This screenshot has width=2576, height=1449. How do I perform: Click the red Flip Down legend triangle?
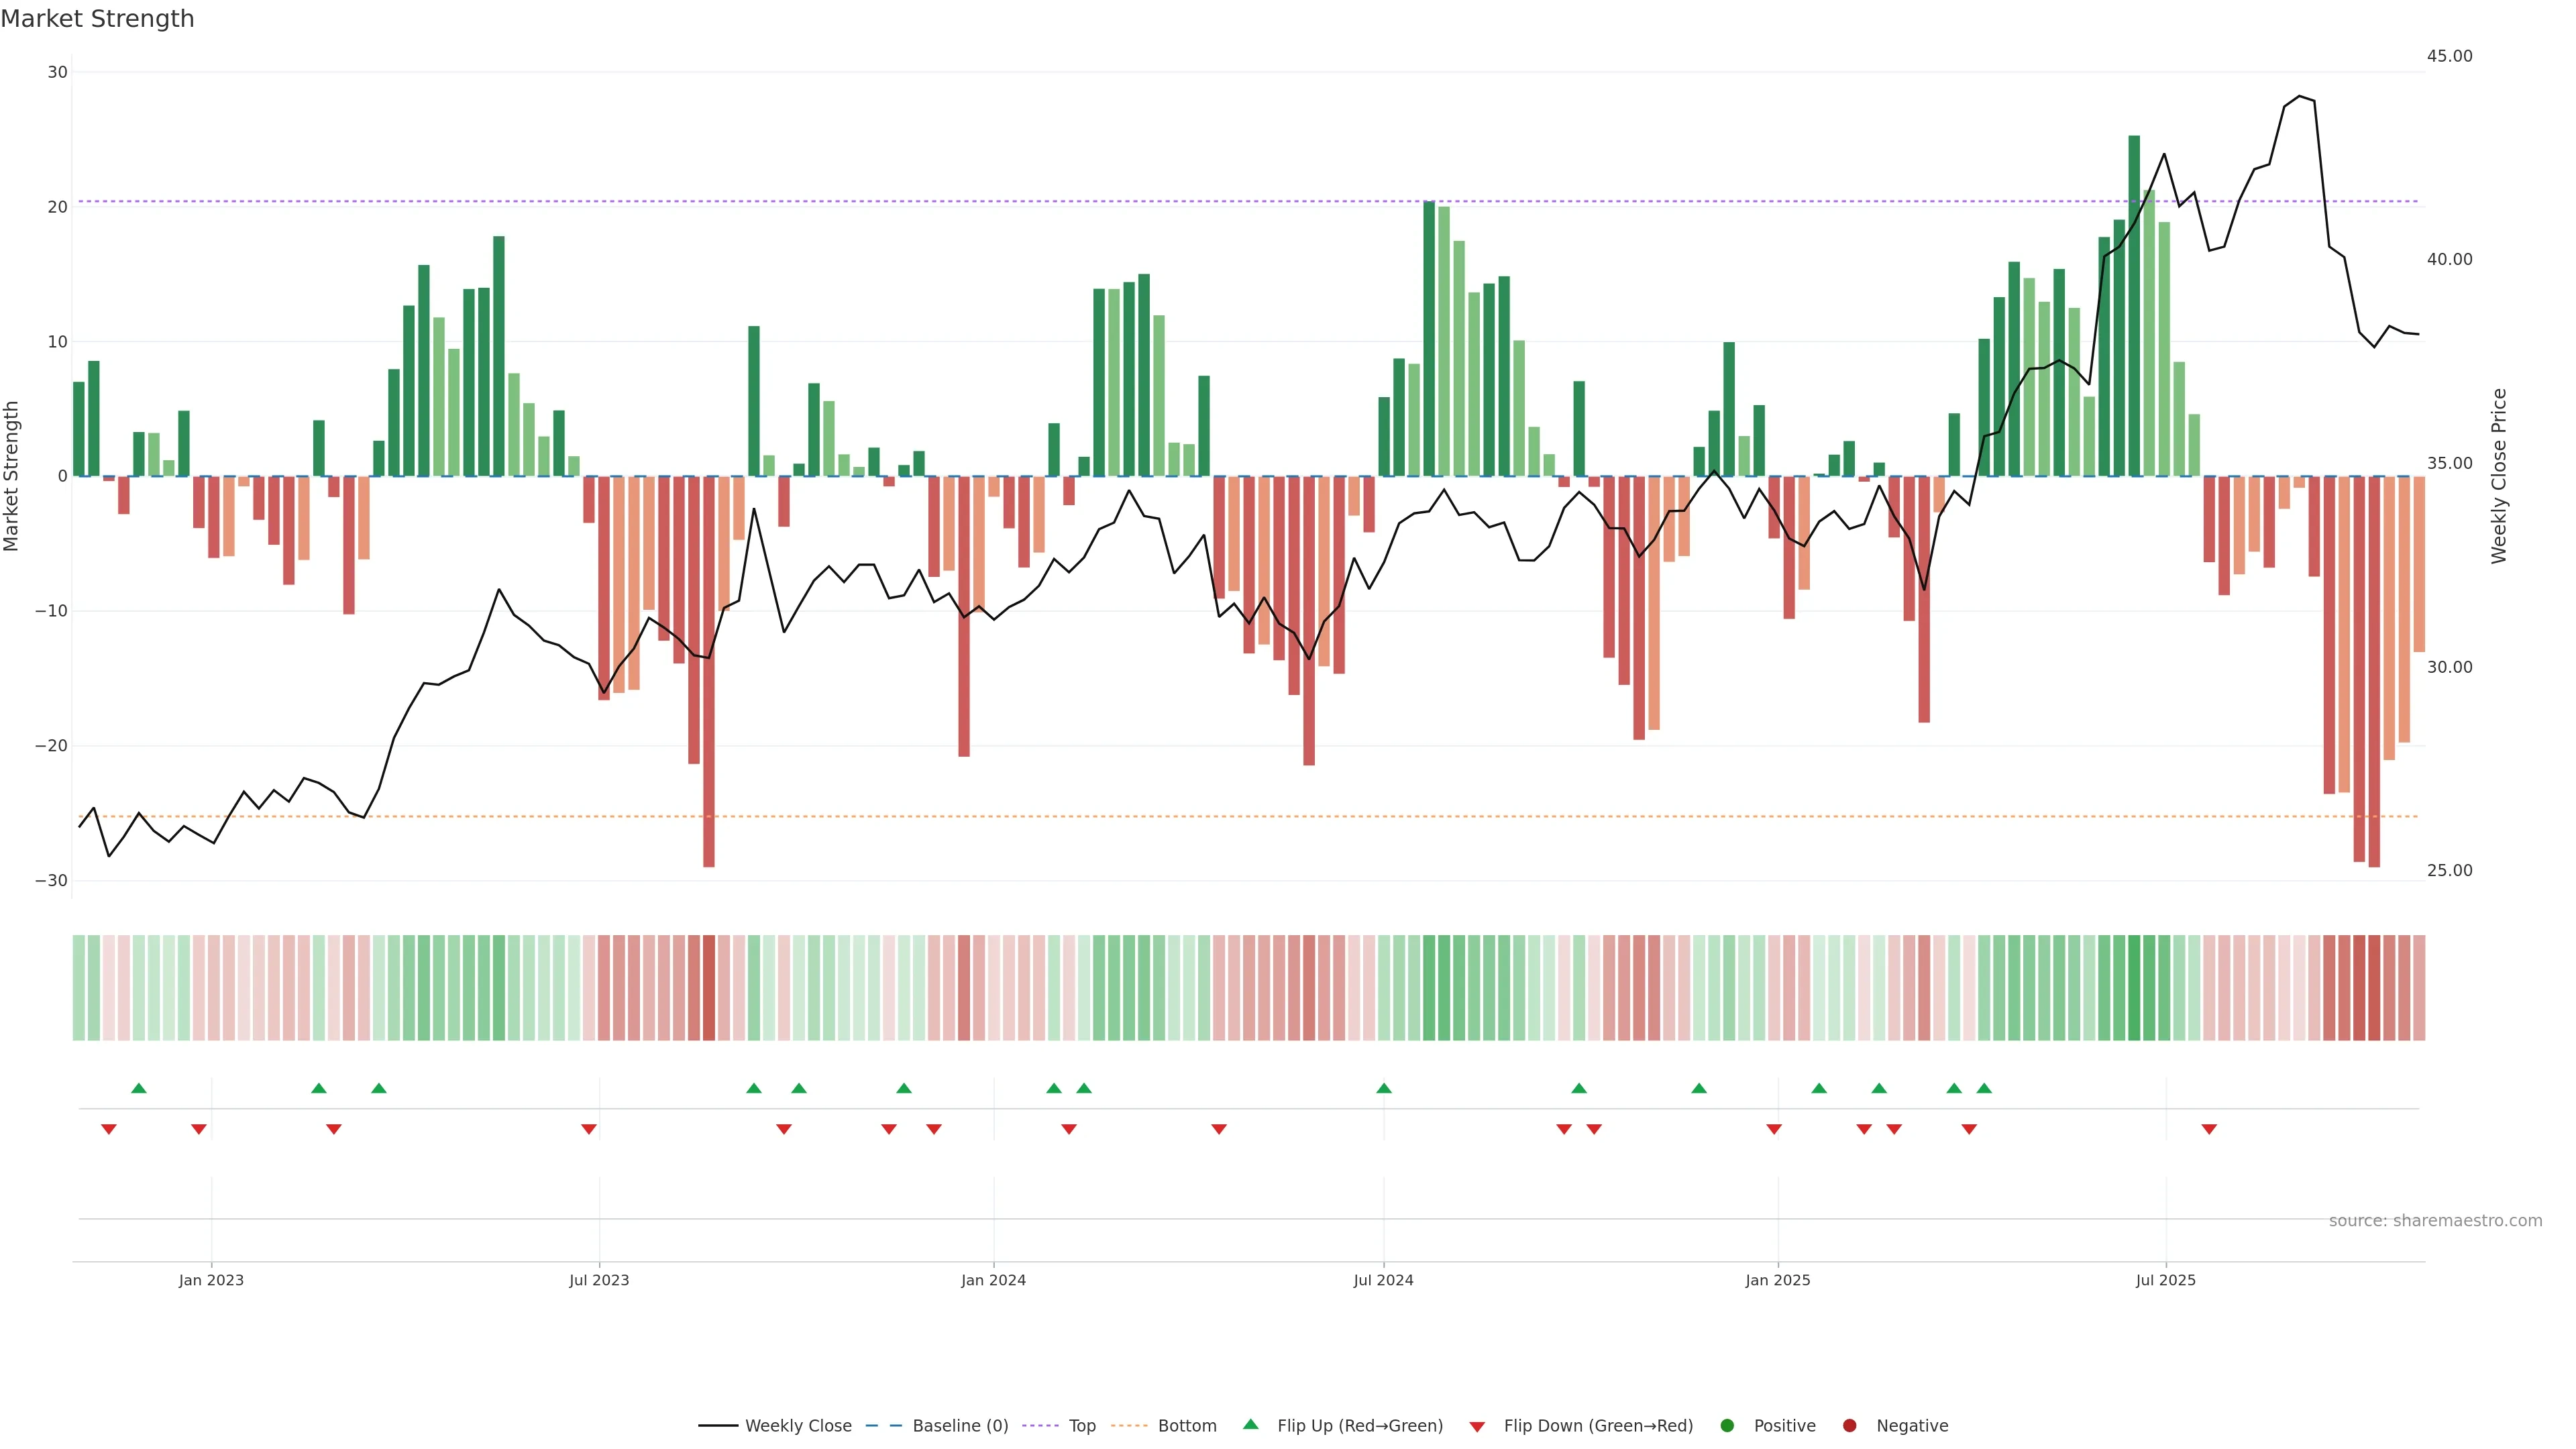[1477, 1426]
